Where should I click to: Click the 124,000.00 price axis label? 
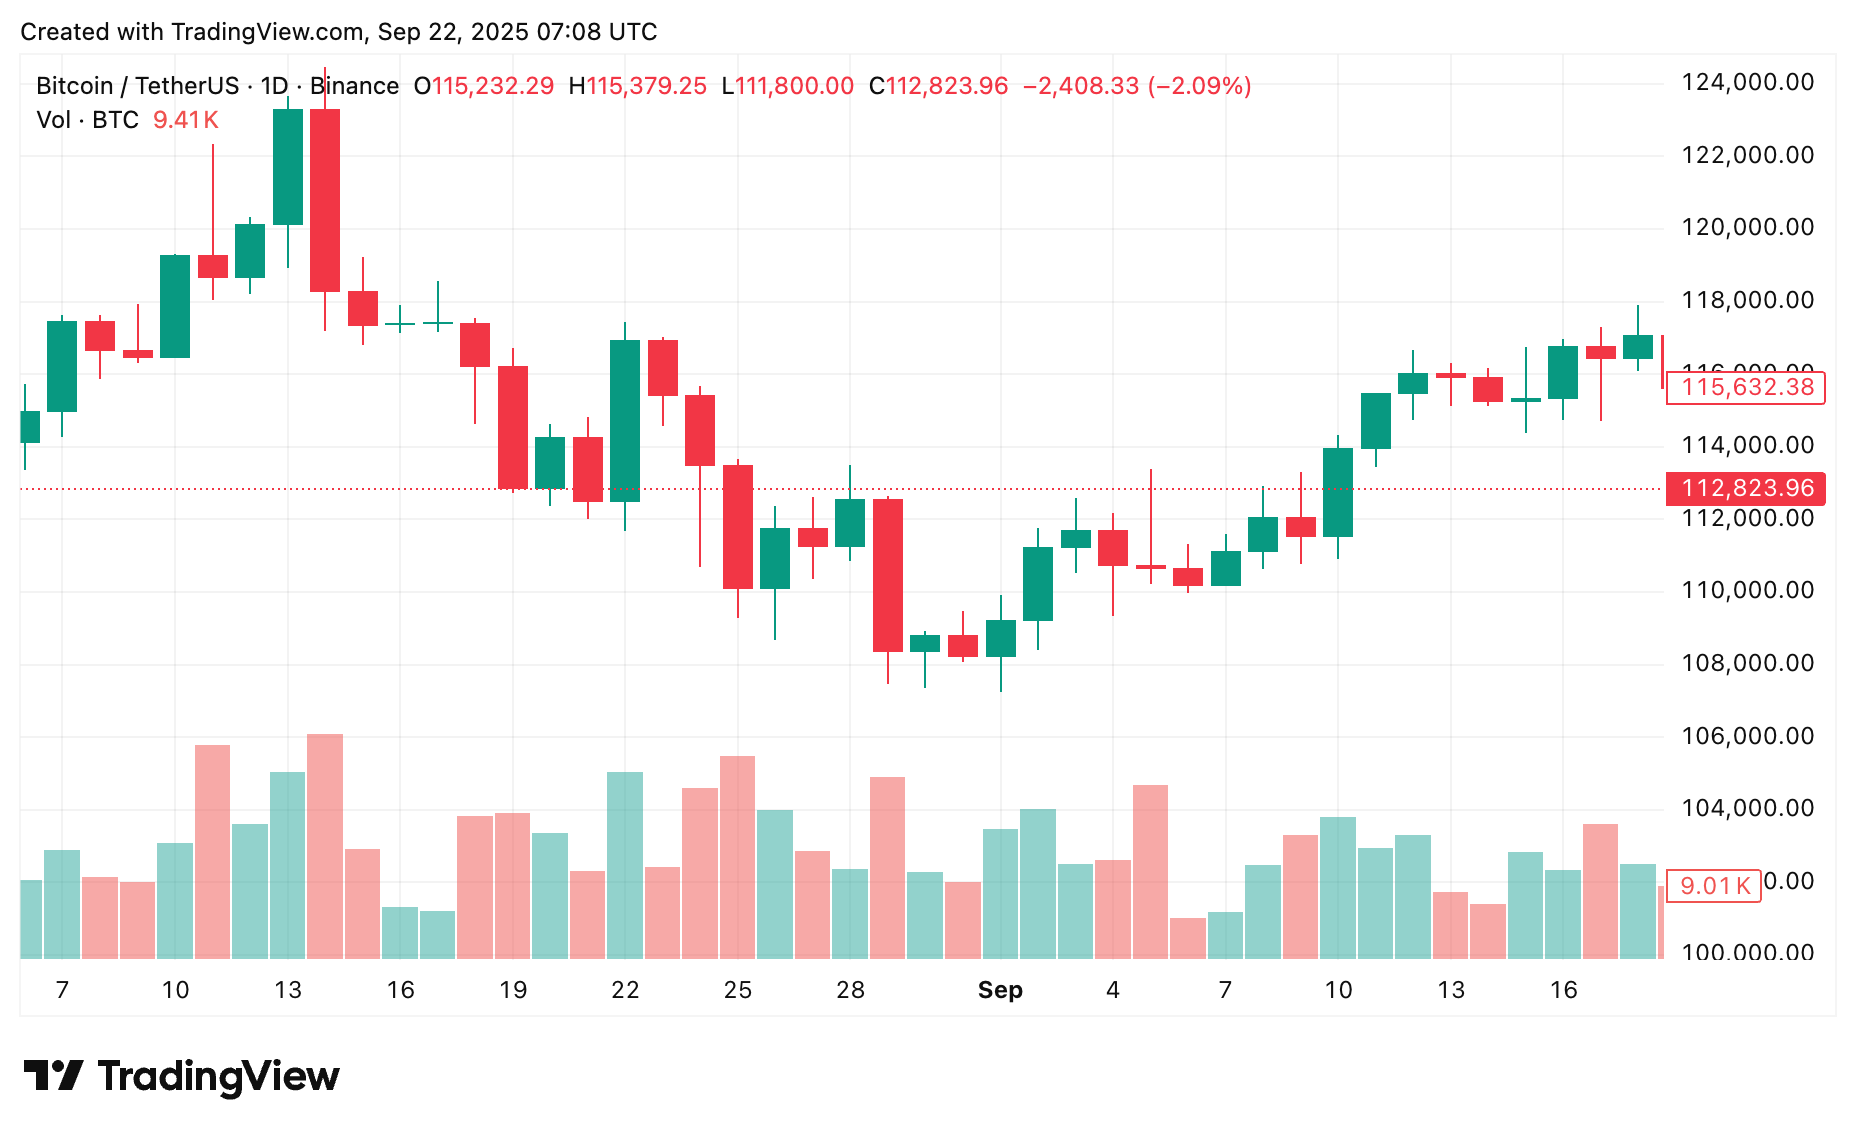1747,82
